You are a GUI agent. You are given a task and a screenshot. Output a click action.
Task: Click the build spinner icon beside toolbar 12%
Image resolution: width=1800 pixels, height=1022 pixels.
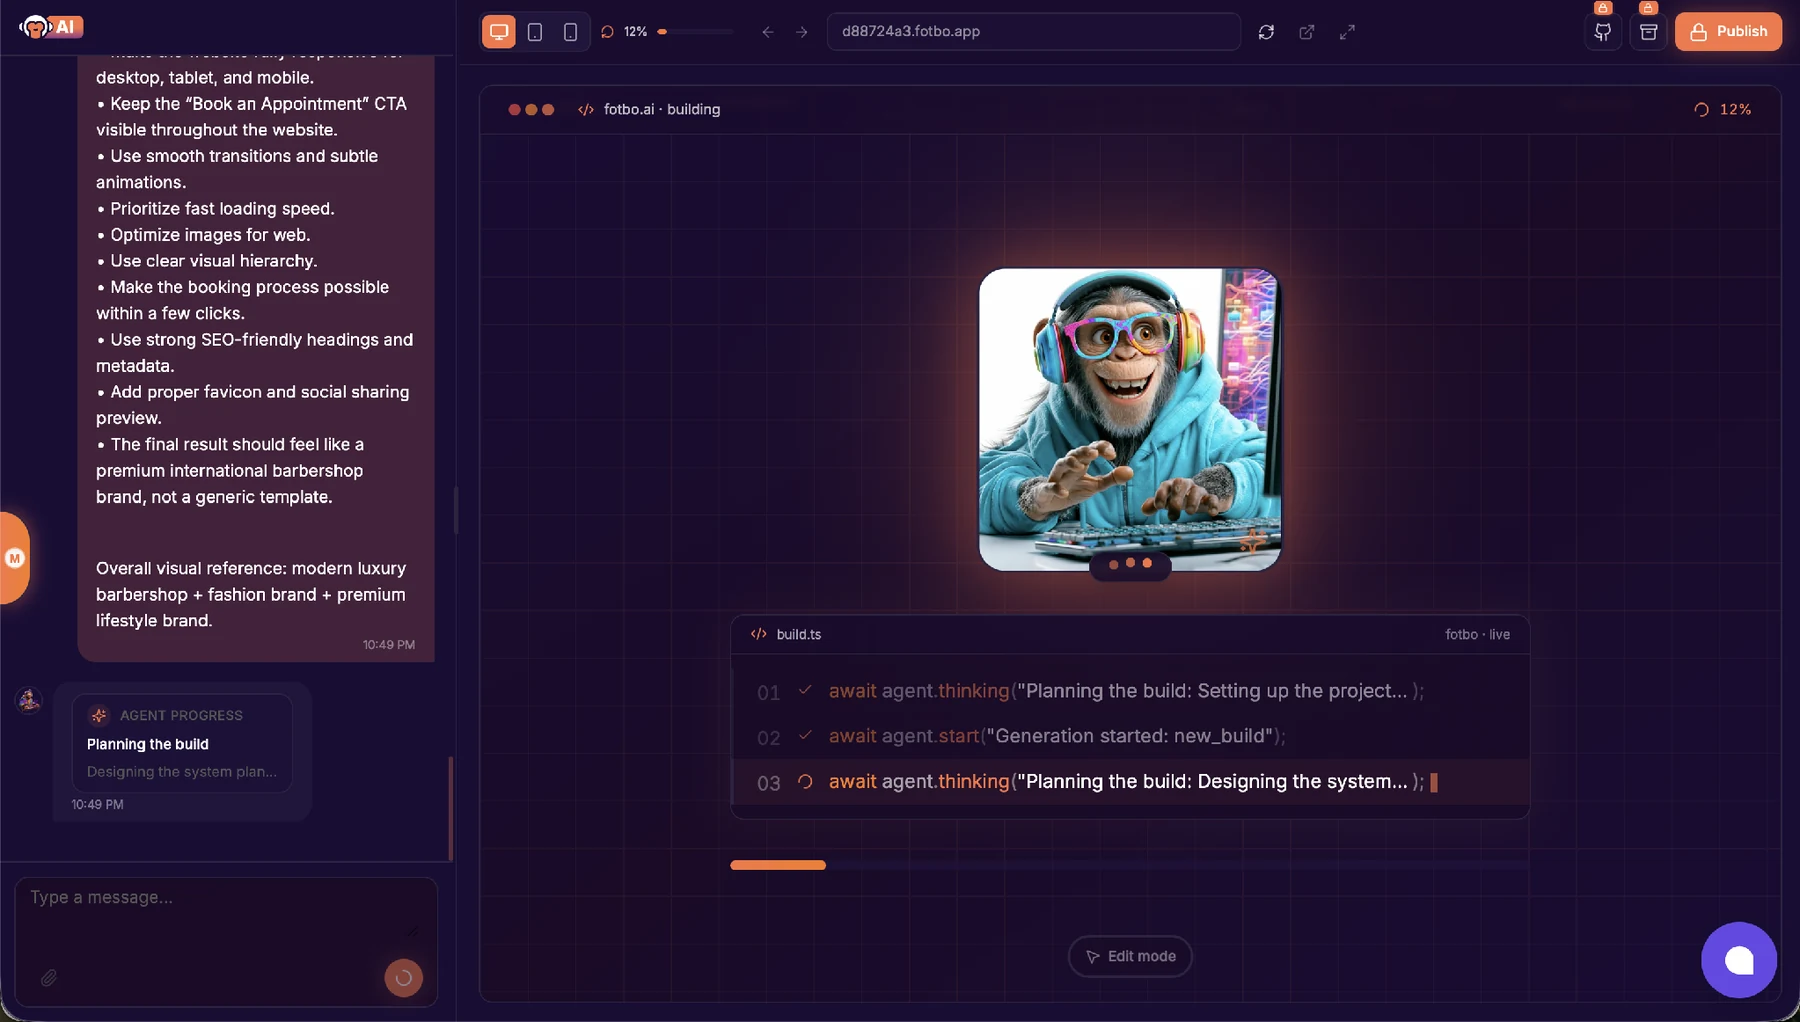pos(607,32)
